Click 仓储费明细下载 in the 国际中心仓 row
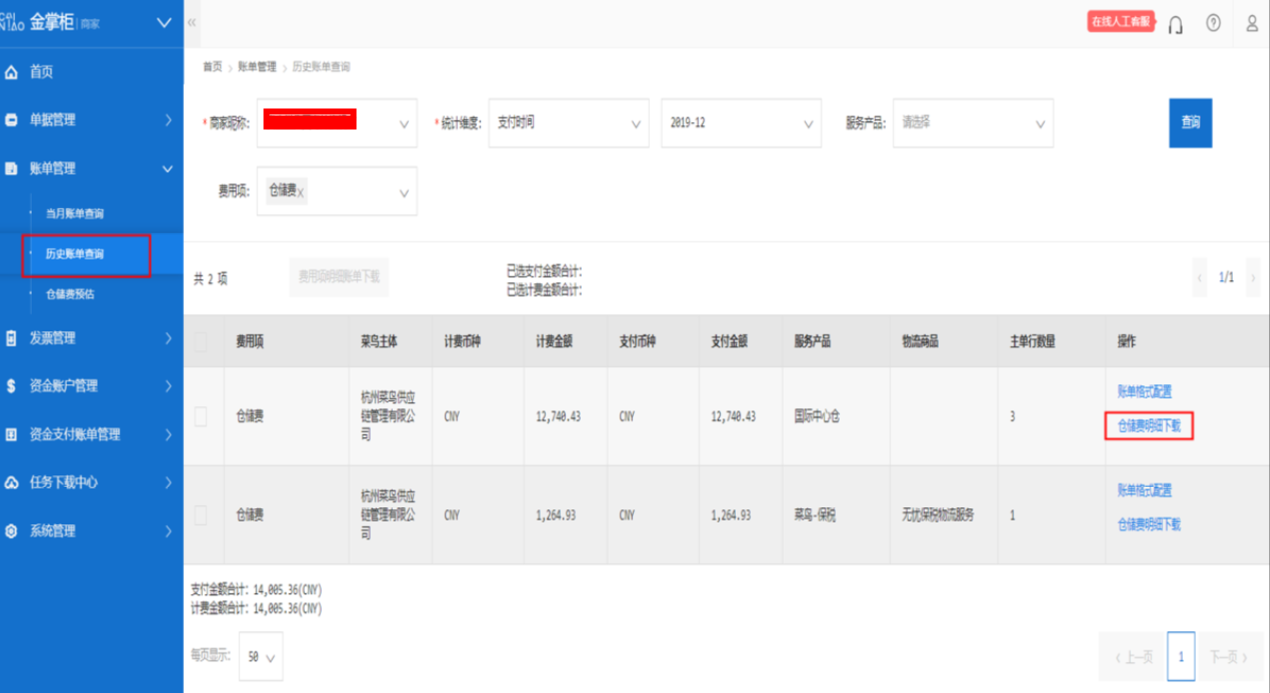 pyautogui.click(x=1149, y=426)
